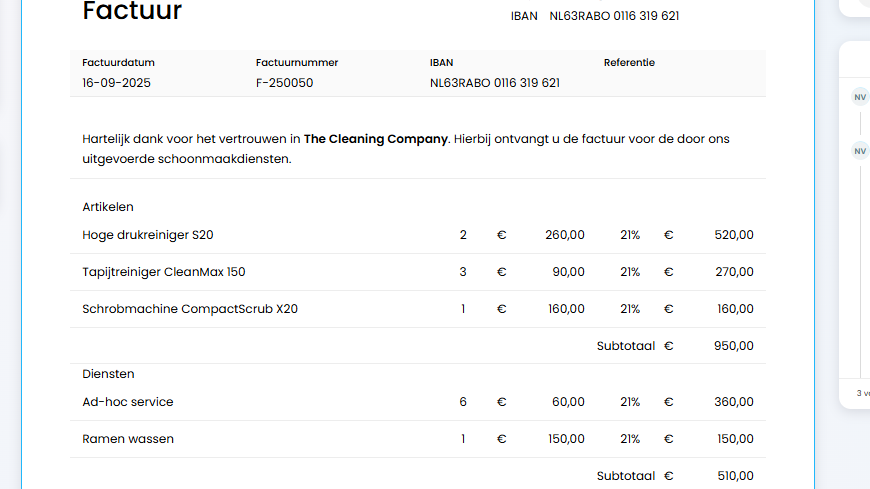Click the lower NV avatar in the timeline
The width and height of the screenshot is (870, 489).
(x=859, y=151)
